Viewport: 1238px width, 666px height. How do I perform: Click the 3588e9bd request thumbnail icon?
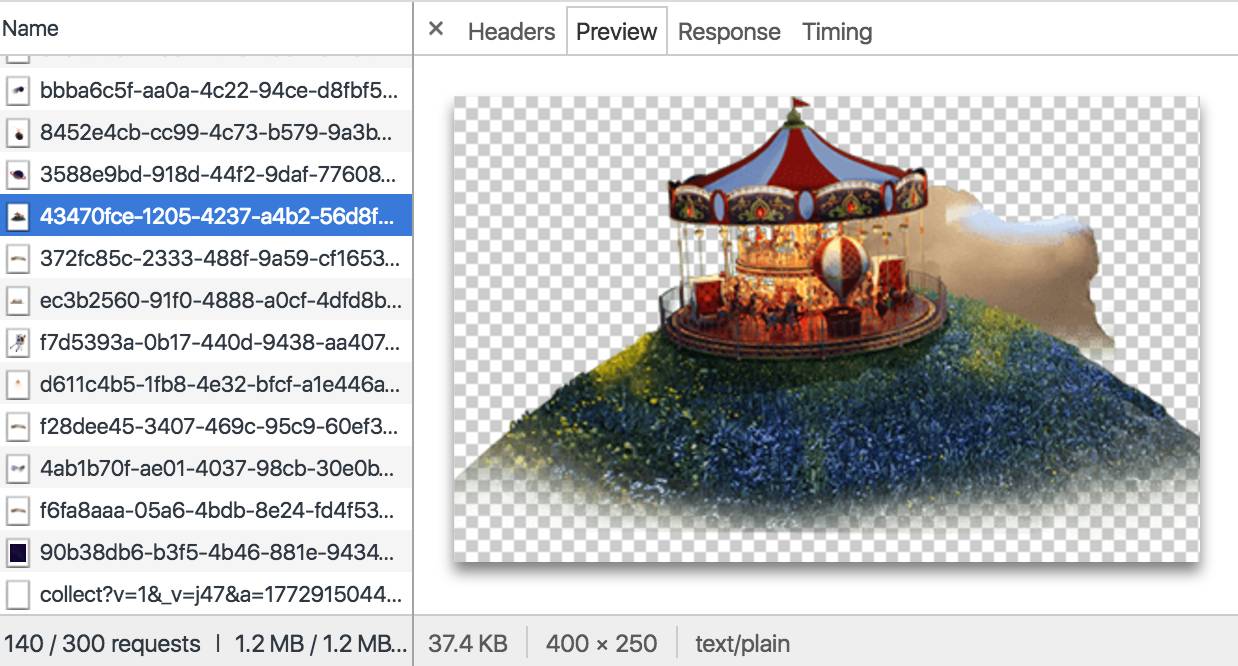pyautogui.click(x=18, y=174)
